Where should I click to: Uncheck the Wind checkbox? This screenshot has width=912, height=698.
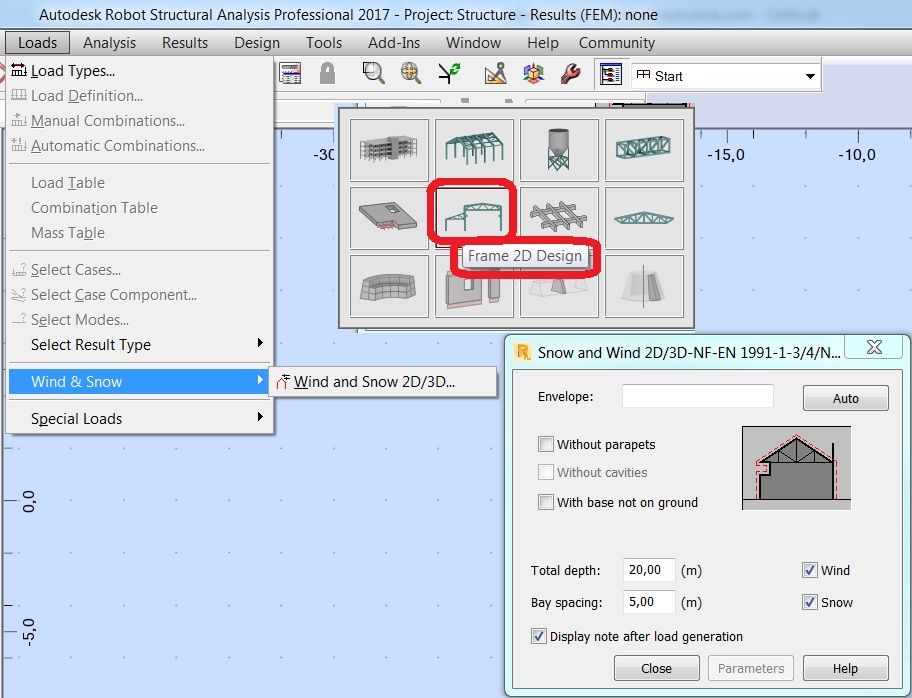point(810,570)
